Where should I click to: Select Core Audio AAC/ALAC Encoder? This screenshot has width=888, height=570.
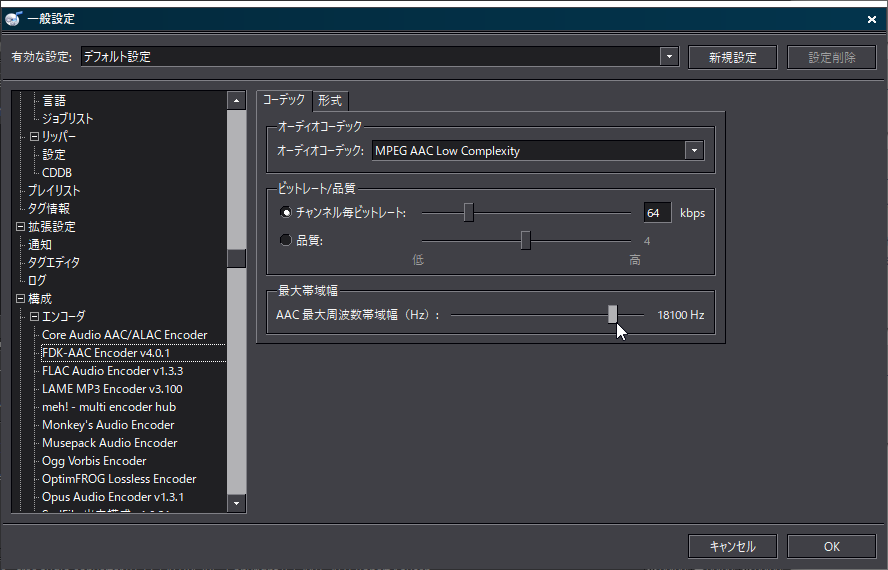[125, 335]
